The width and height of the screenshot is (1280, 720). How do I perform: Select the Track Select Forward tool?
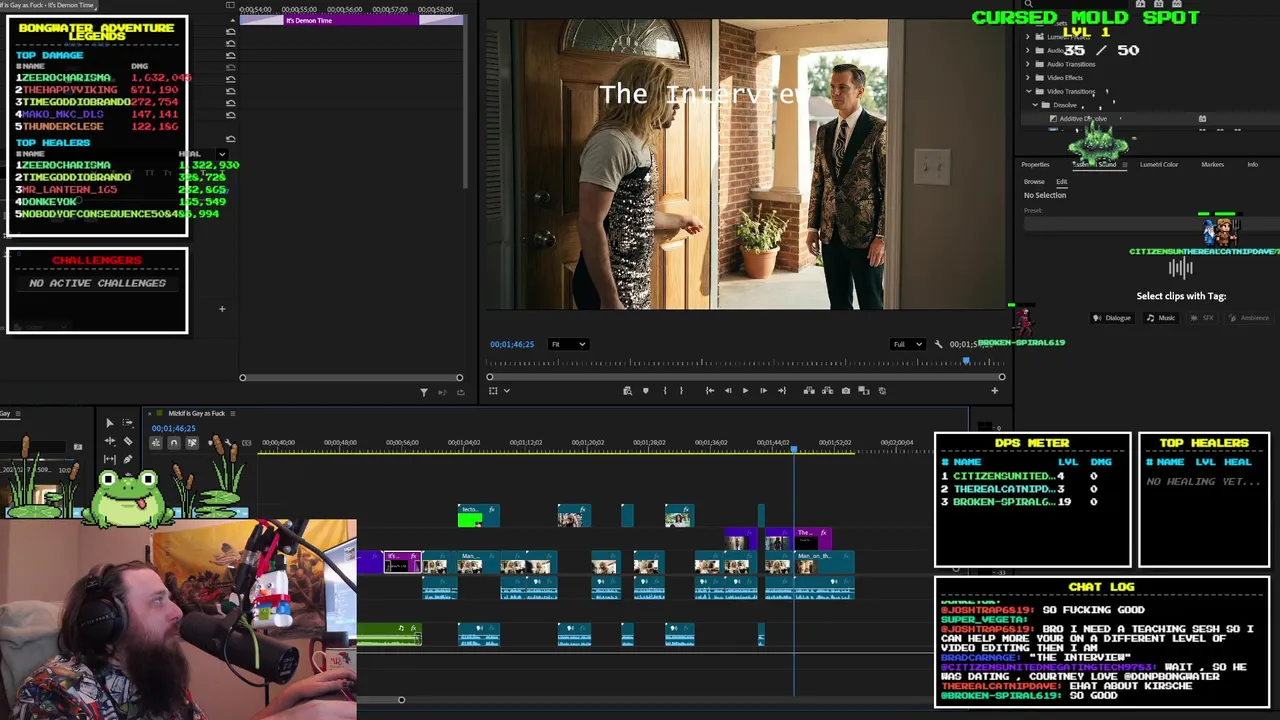[x=128, y=423]
